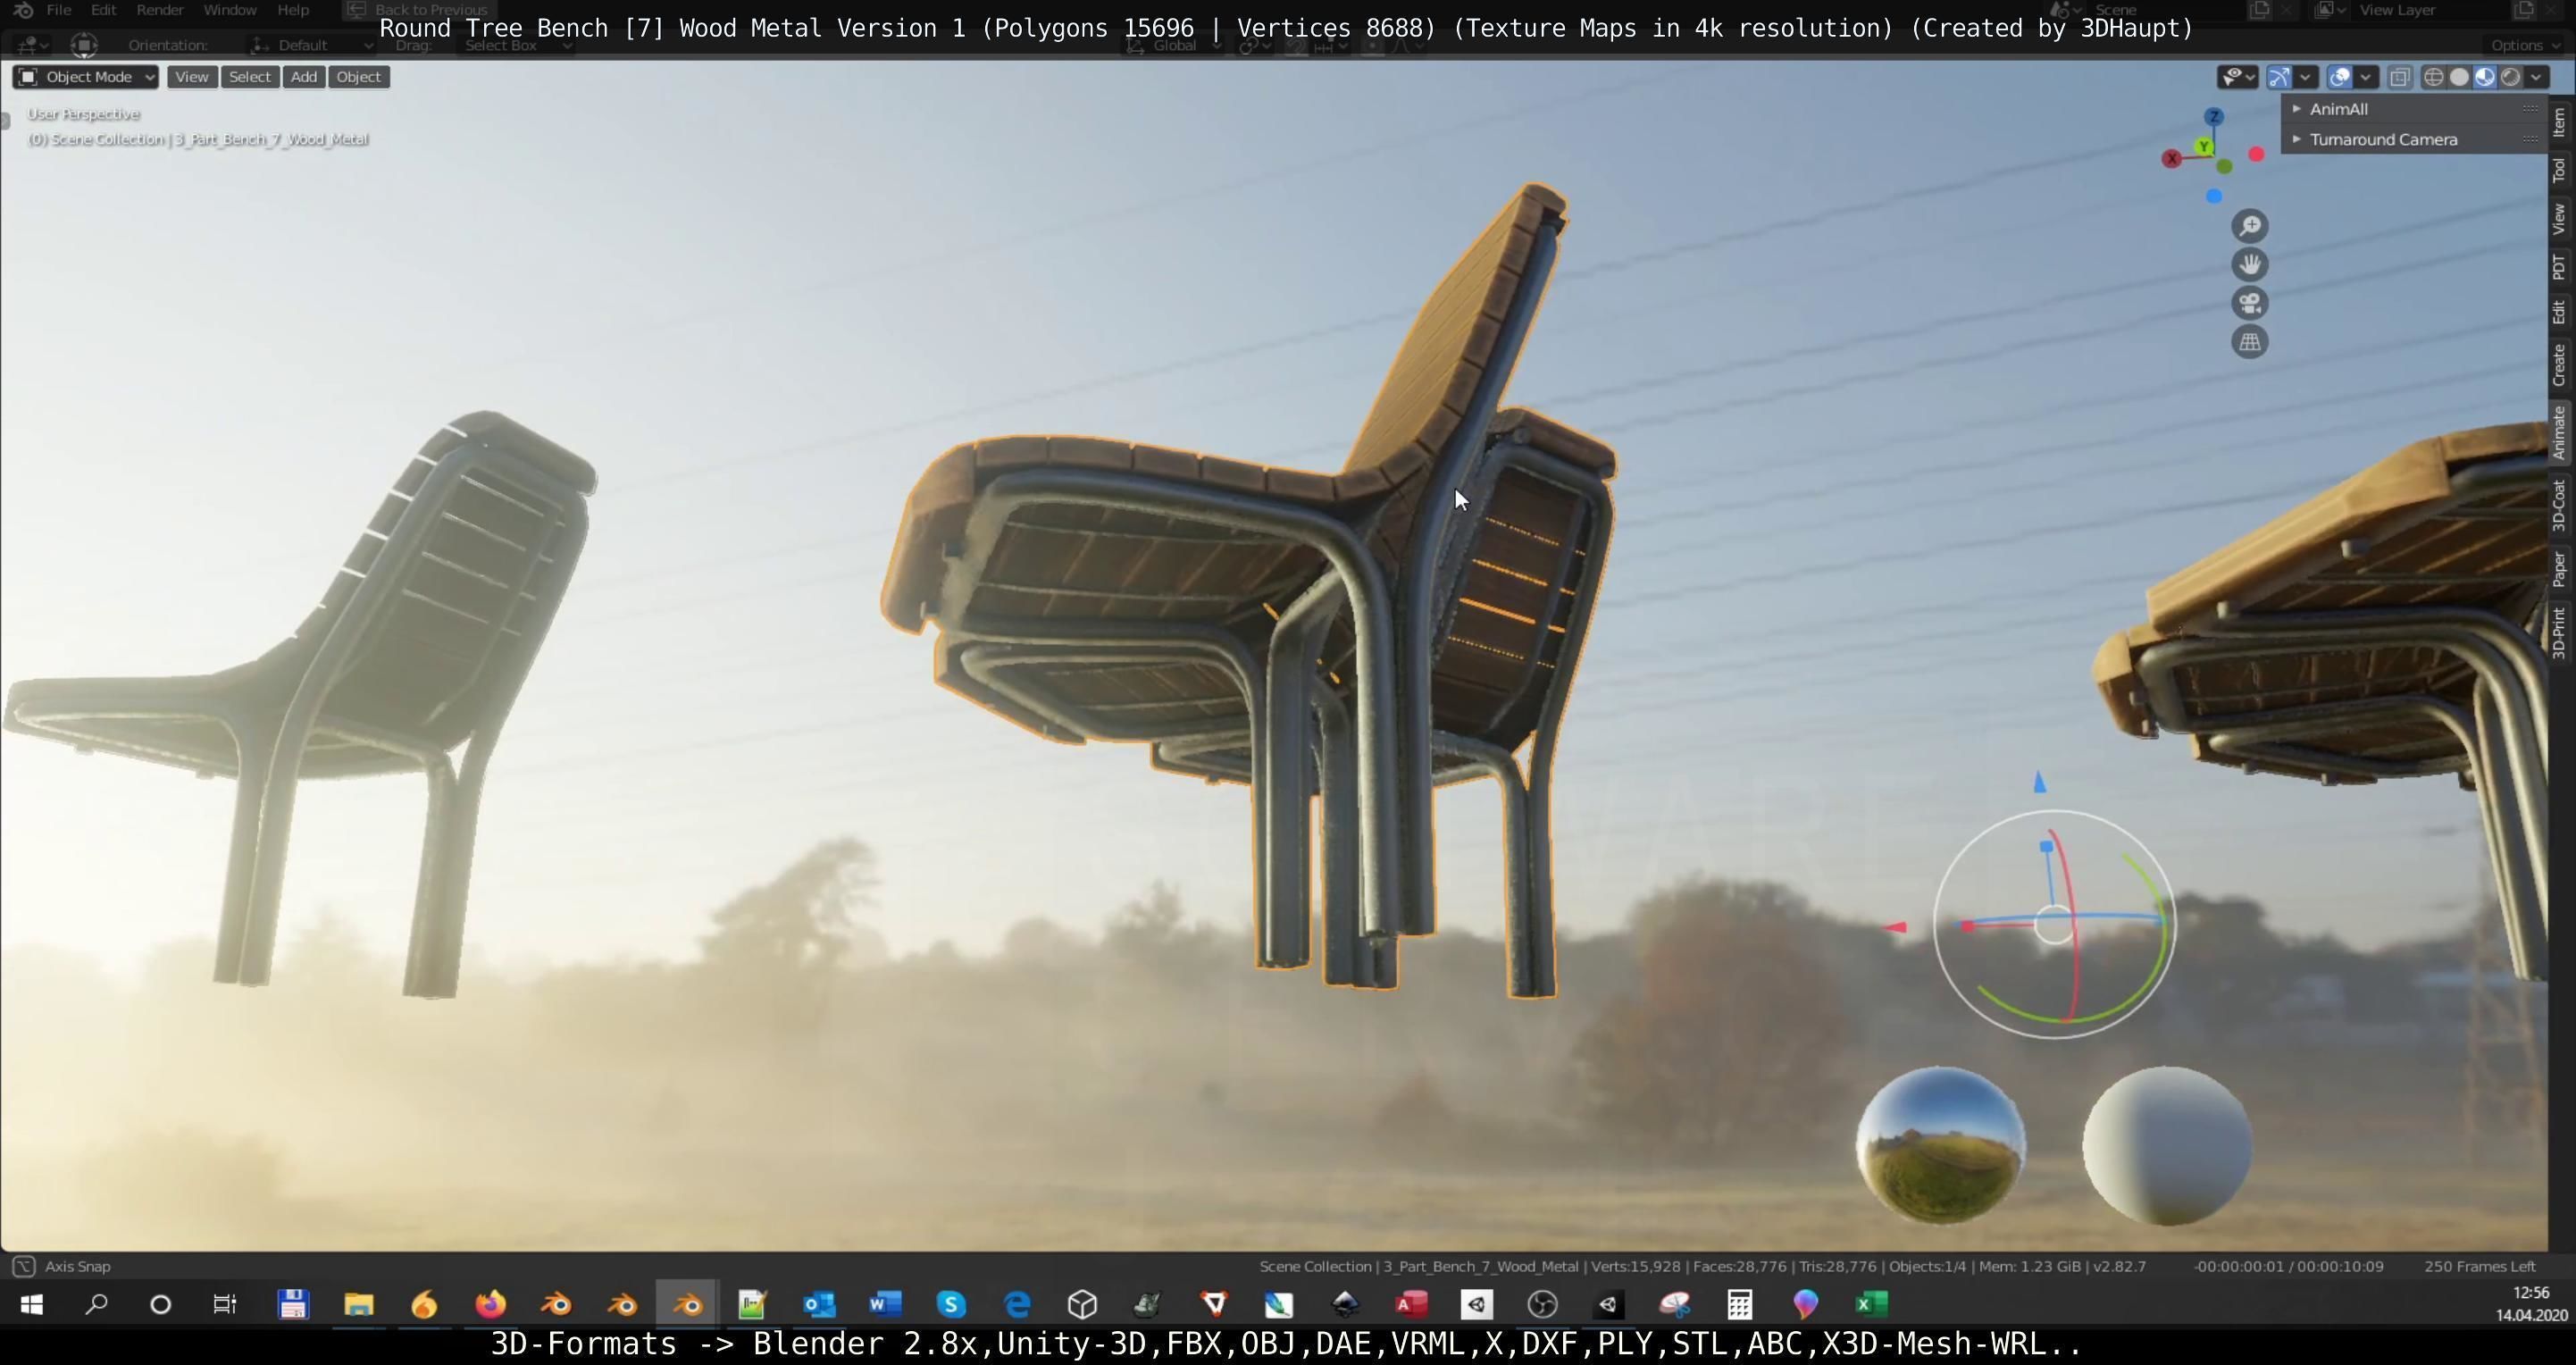Open Firefox from the Windows taskbar
Viewport: 2576px width, 1365px height.
(490, 1304)
